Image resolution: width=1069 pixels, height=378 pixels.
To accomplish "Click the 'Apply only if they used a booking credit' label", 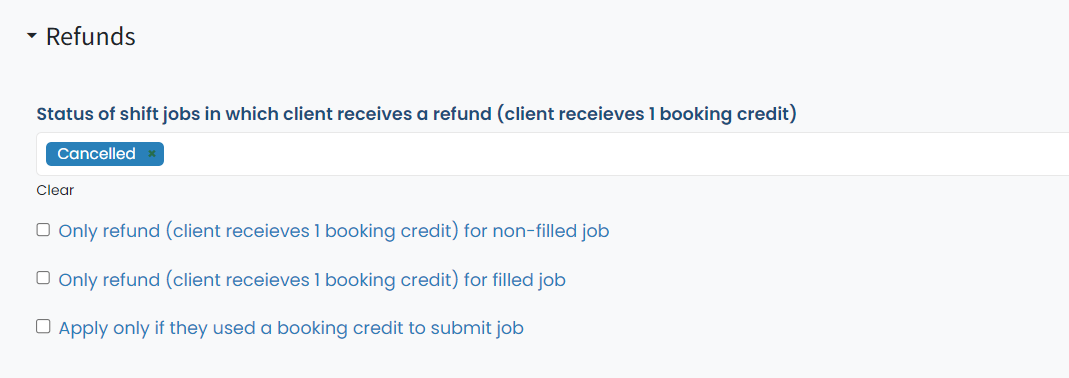I will (291, 328).
